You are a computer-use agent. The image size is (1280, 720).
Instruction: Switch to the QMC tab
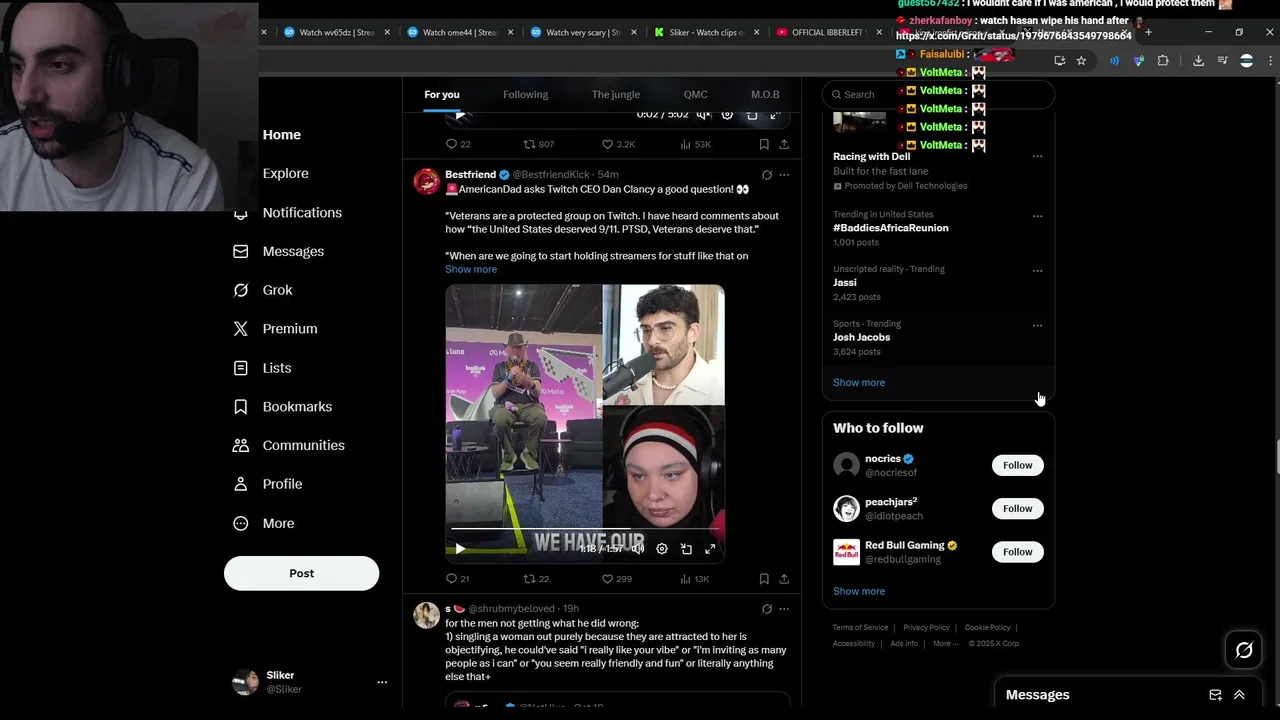coord(695,94)
